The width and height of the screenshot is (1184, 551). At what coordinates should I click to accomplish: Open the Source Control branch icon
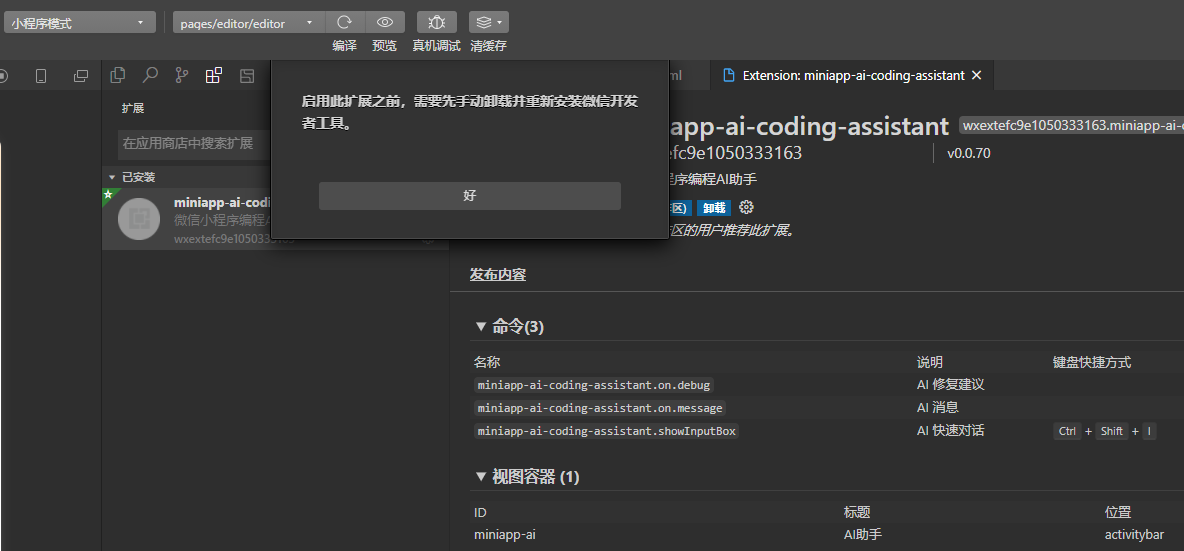[x=182, y=75]
